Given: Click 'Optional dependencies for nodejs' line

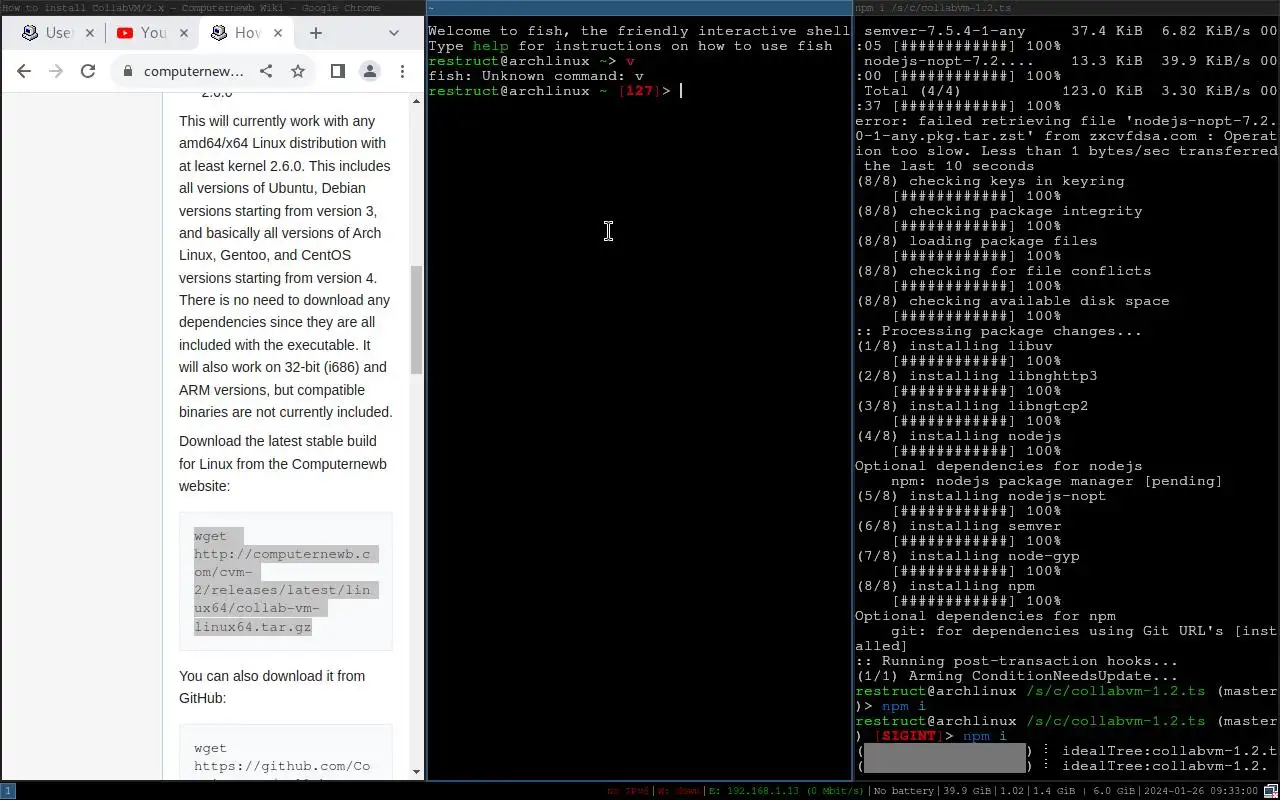Looking at the screenshot, I should pyautogui.click(x=998, y=466).
